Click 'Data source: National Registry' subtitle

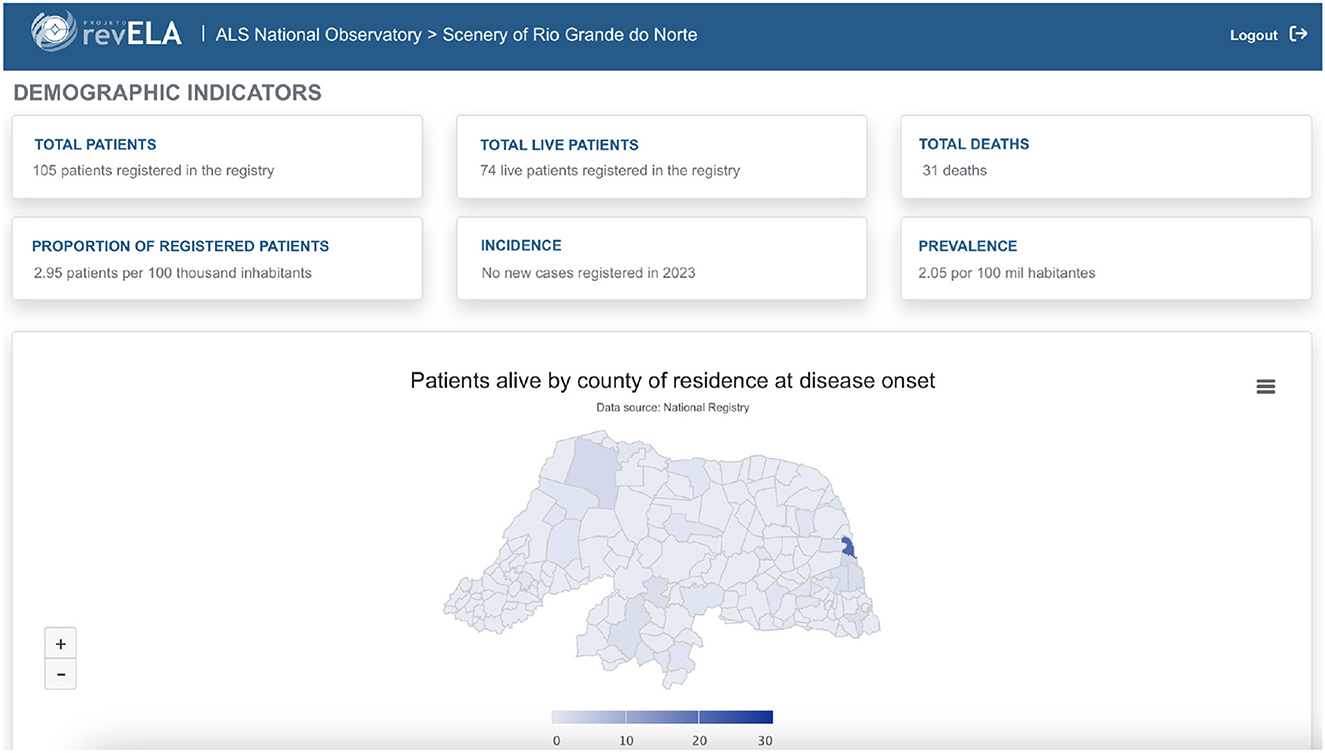click(x=673, y=407)
